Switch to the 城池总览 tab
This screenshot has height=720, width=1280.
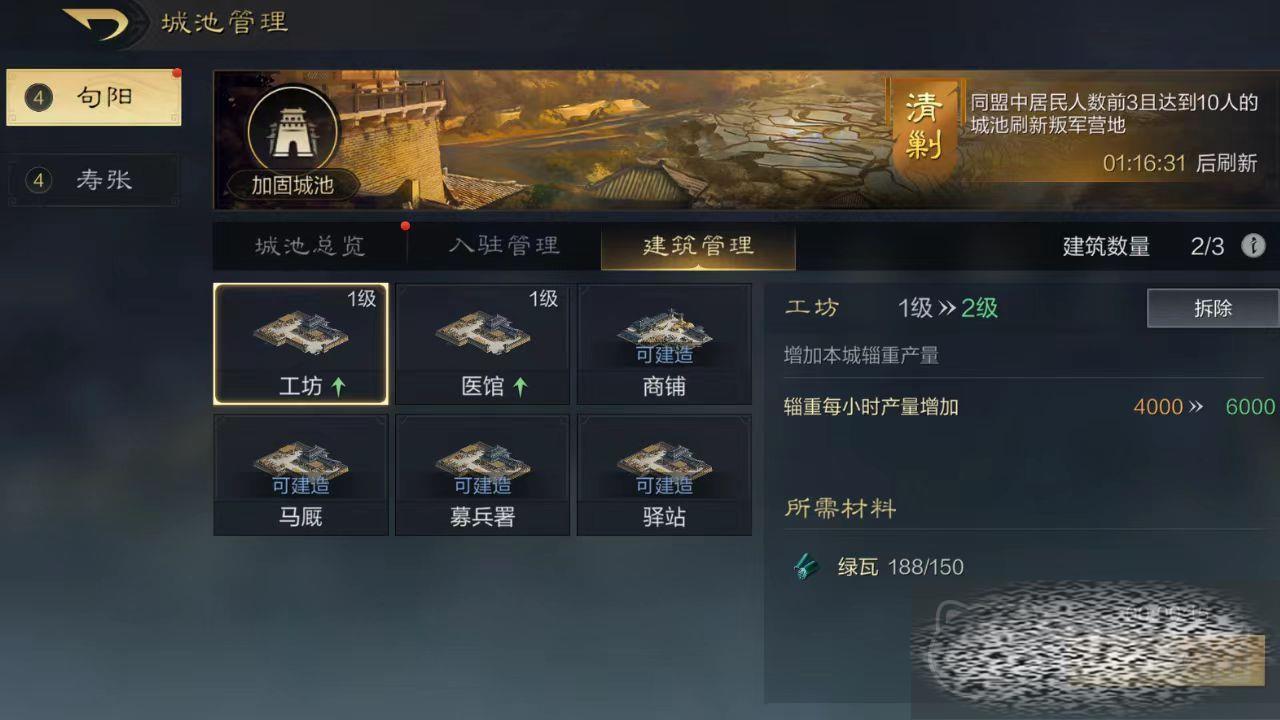click(310, 246)
